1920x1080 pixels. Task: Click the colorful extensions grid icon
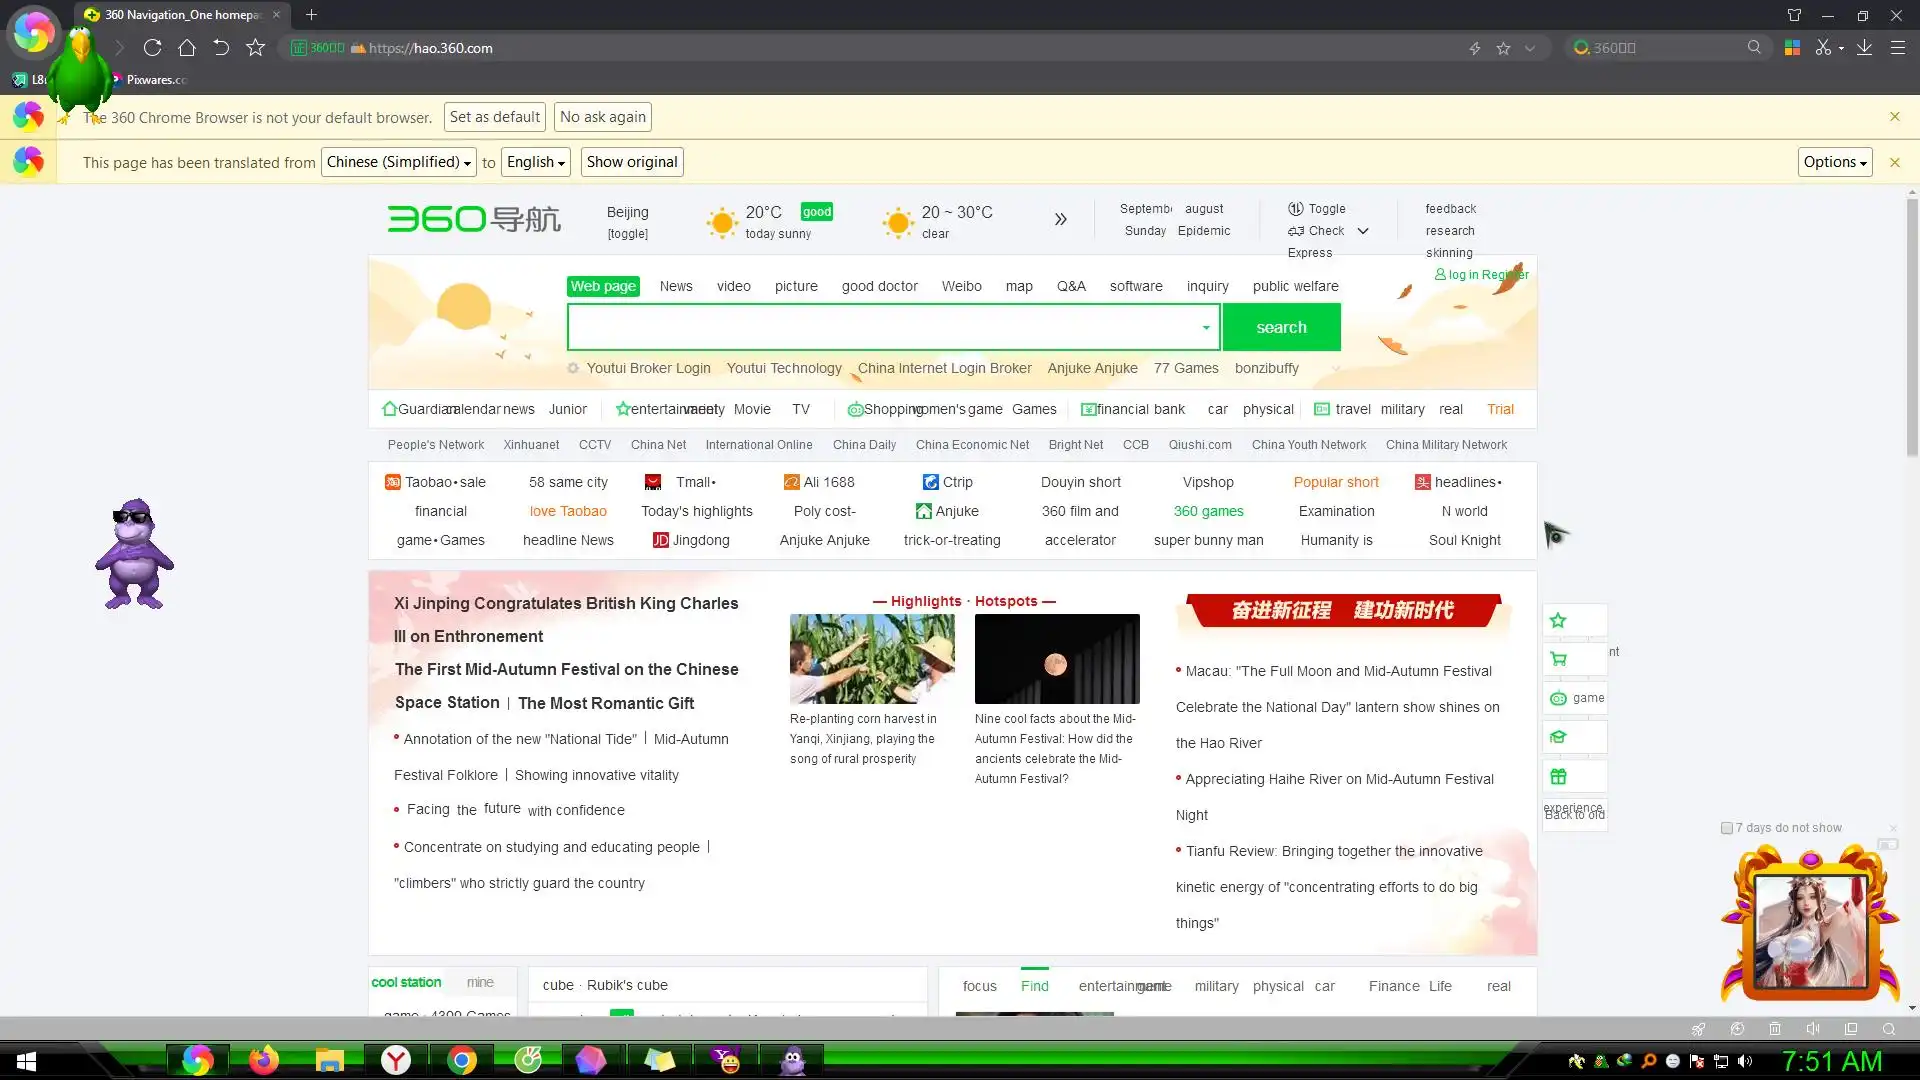pos(1792,48)
